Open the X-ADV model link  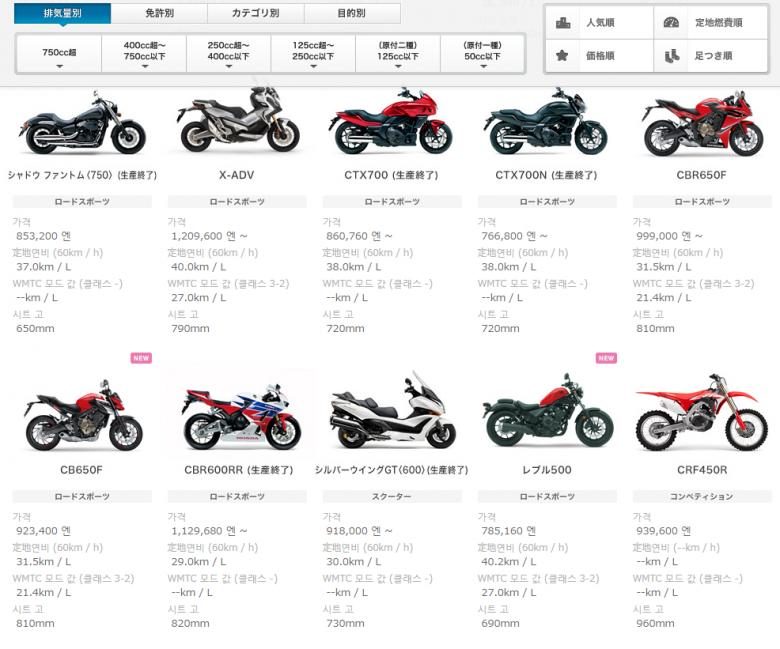click(x=237, y=175)
